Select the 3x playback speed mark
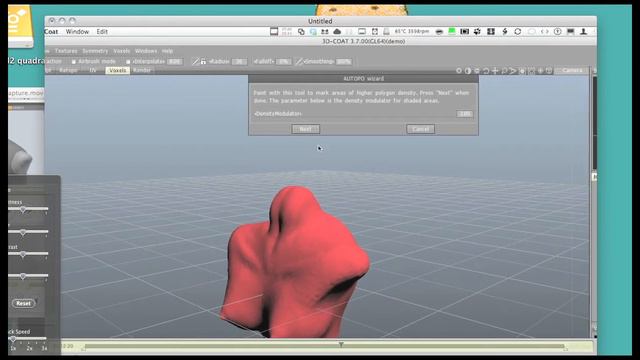640x360 pixels. 44,349
